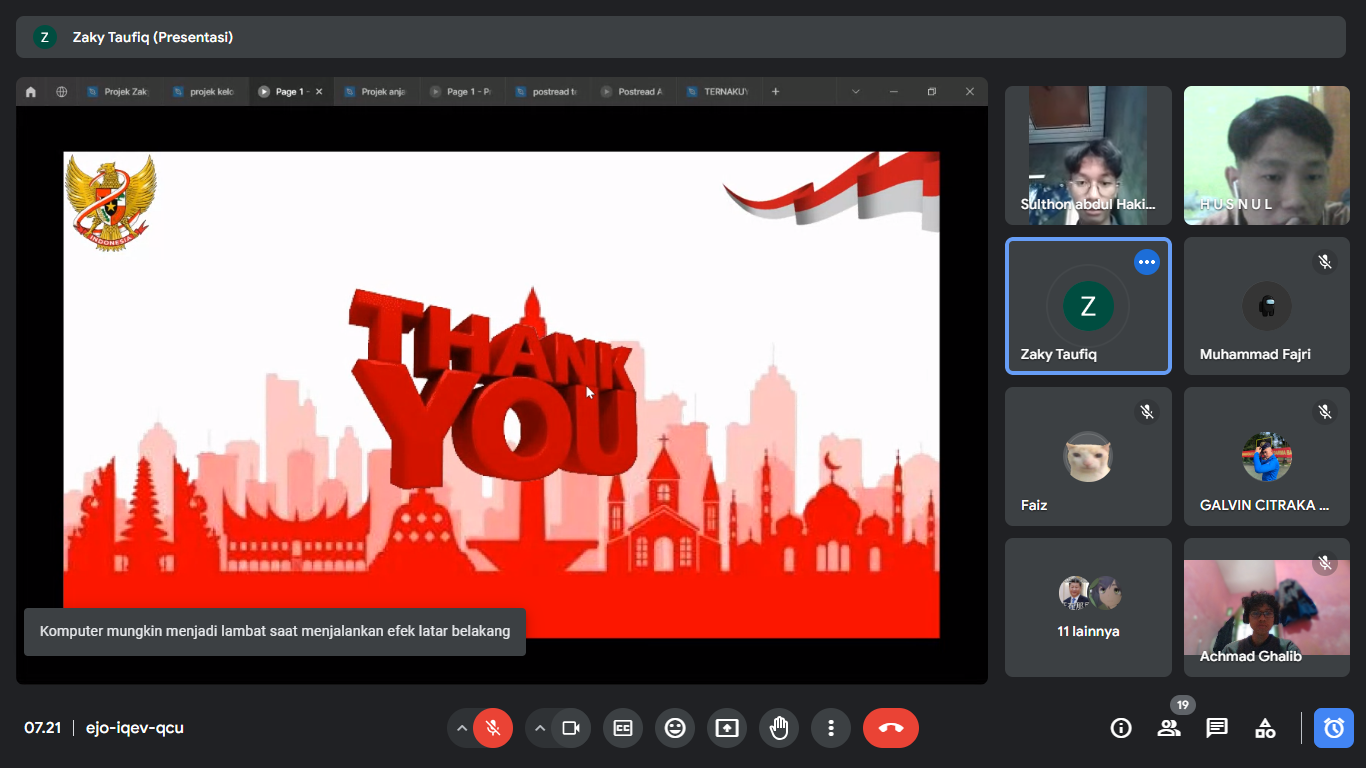Image resolution: width=1366 pixels, height=768 pixels.
Task: Open the chat messages panel
Action: [1217, 728]
